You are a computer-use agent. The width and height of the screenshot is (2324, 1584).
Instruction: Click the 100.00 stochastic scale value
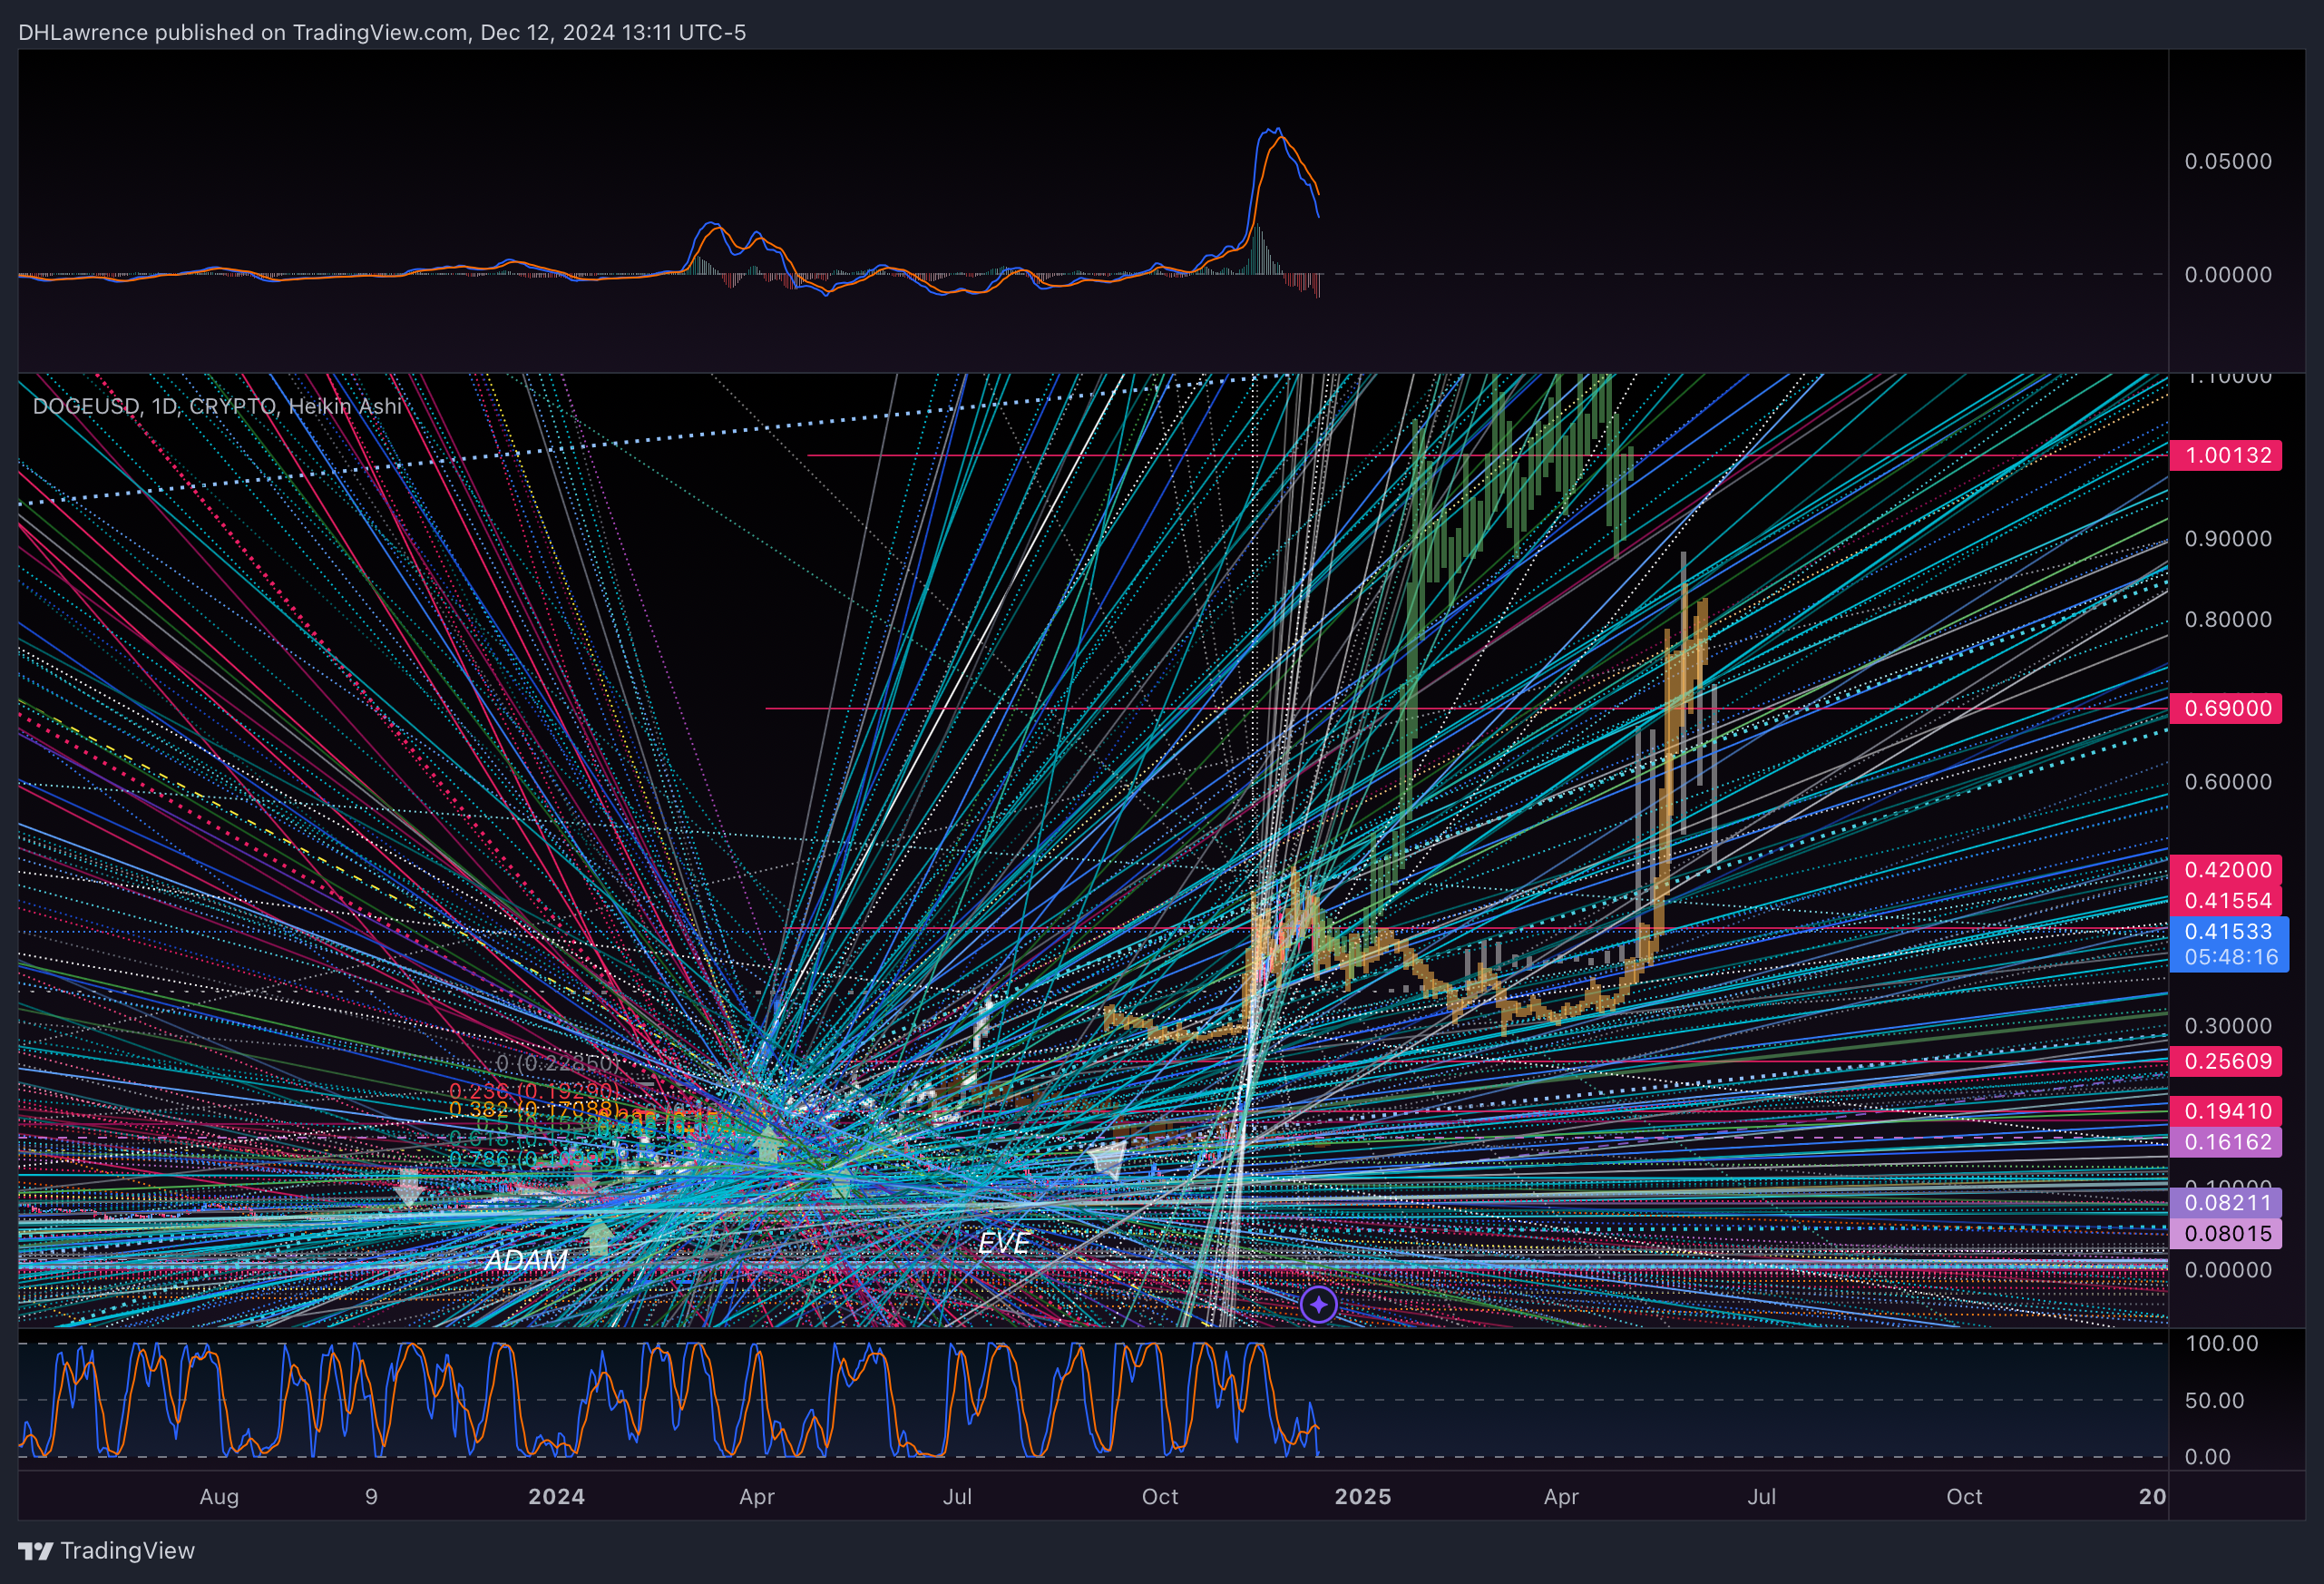(2221, 1343)
